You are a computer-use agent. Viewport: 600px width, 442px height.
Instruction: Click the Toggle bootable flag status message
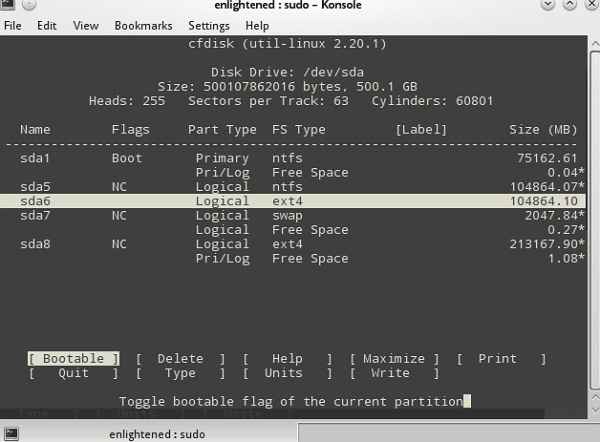coord(291,401)
